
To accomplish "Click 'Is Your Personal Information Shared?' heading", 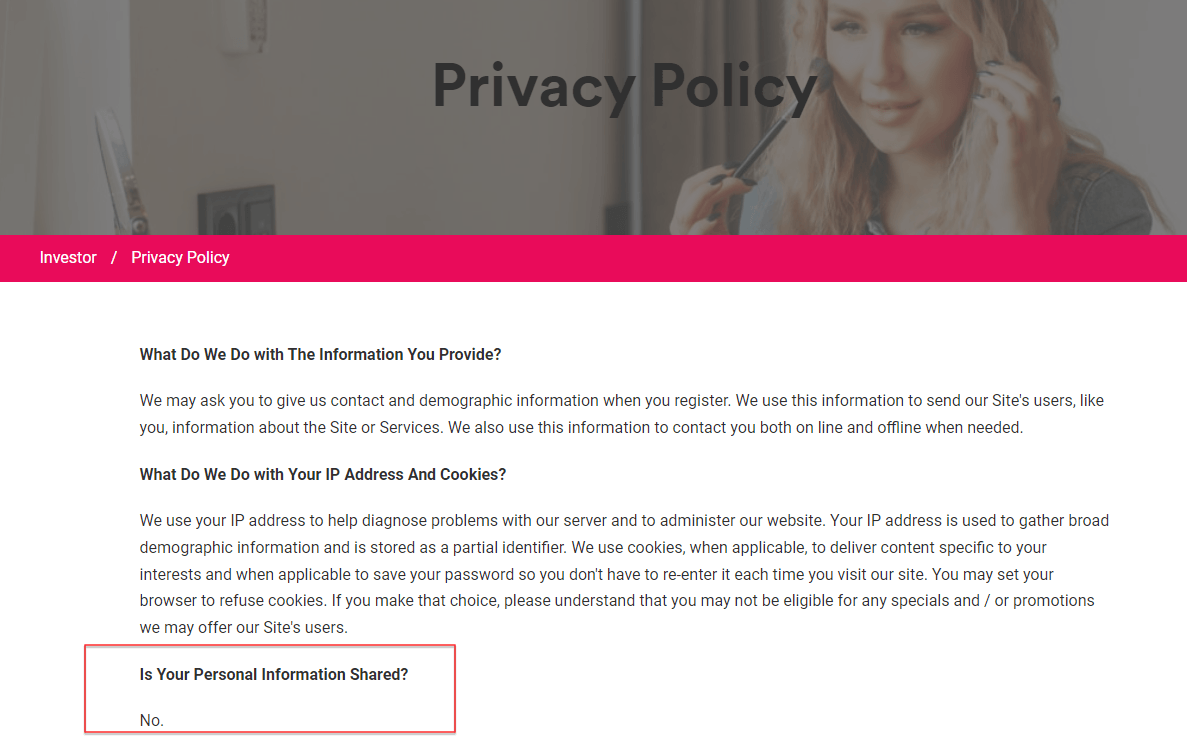I will pos(274,674).
